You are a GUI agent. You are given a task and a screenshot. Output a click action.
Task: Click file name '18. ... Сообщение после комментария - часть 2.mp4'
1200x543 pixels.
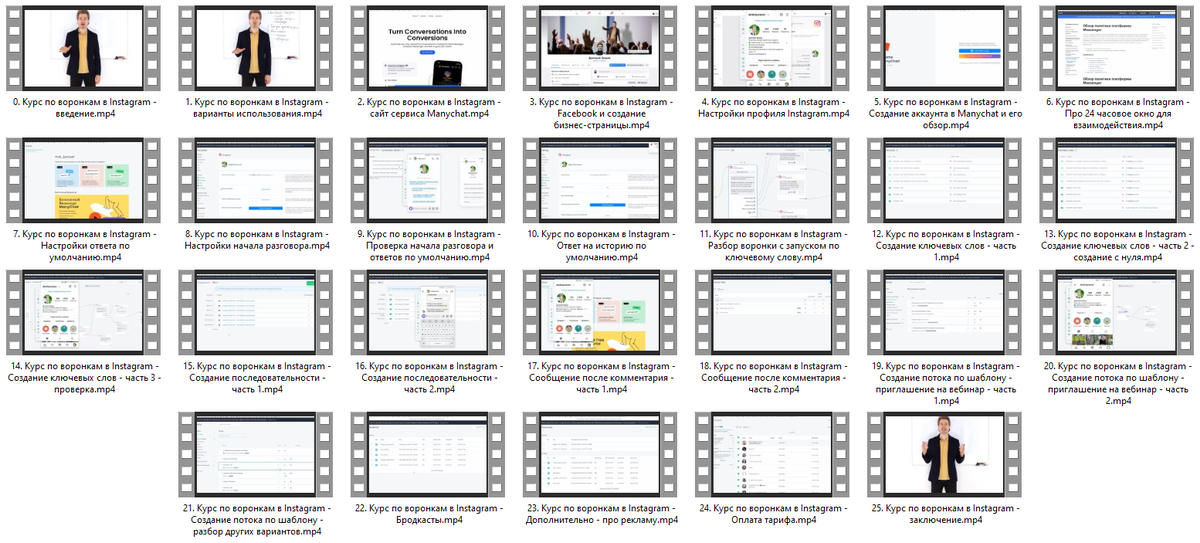[x=772, y=378]
